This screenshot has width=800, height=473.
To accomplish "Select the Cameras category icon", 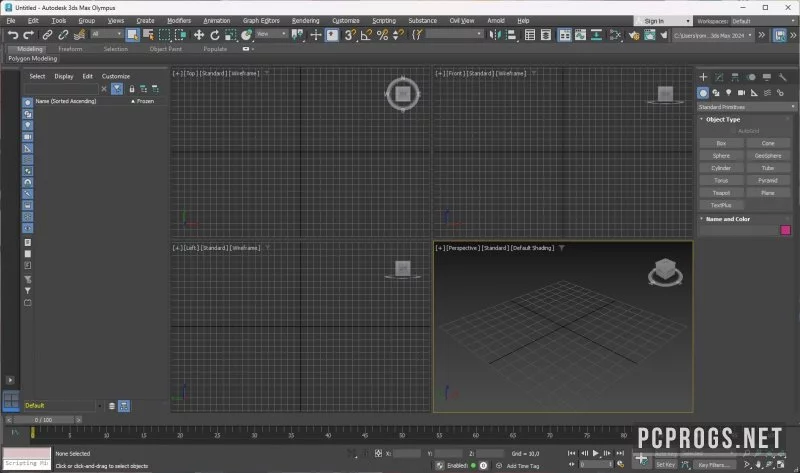I will (741, 92).
